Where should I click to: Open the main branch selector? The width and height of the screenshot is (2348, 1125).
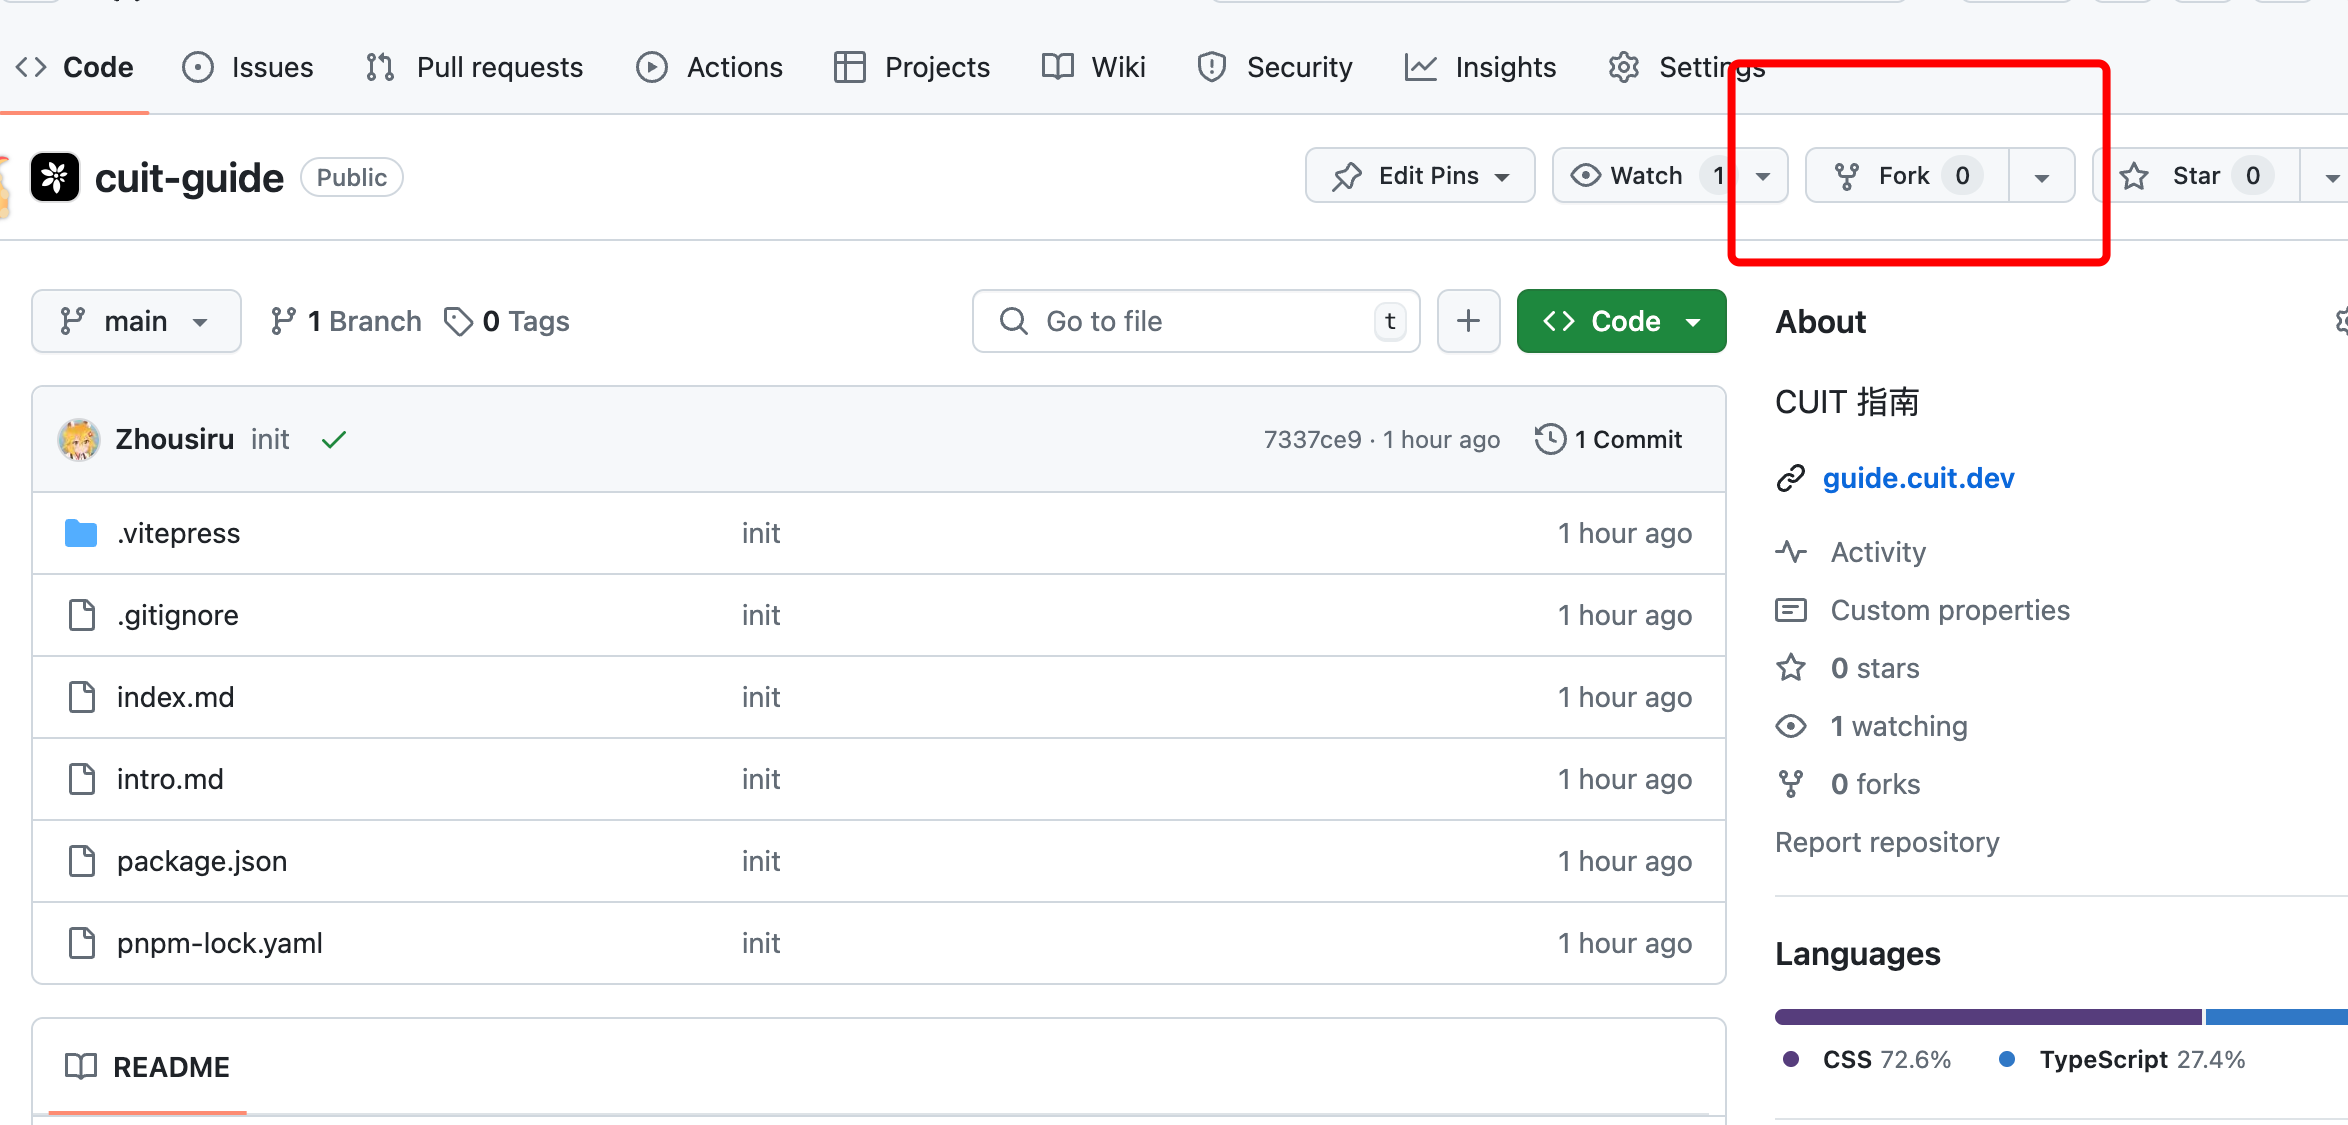click(135, 319)
